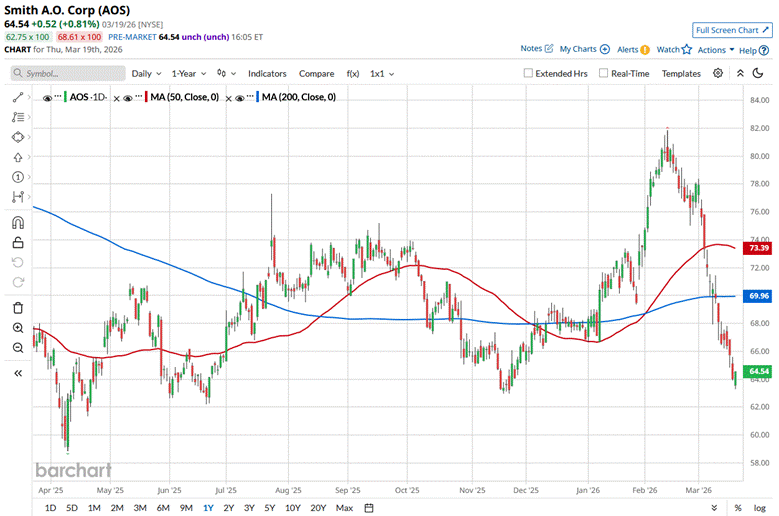Select the measure/price range tool
Screen dimensions: 779x516
tap(18, 197)
